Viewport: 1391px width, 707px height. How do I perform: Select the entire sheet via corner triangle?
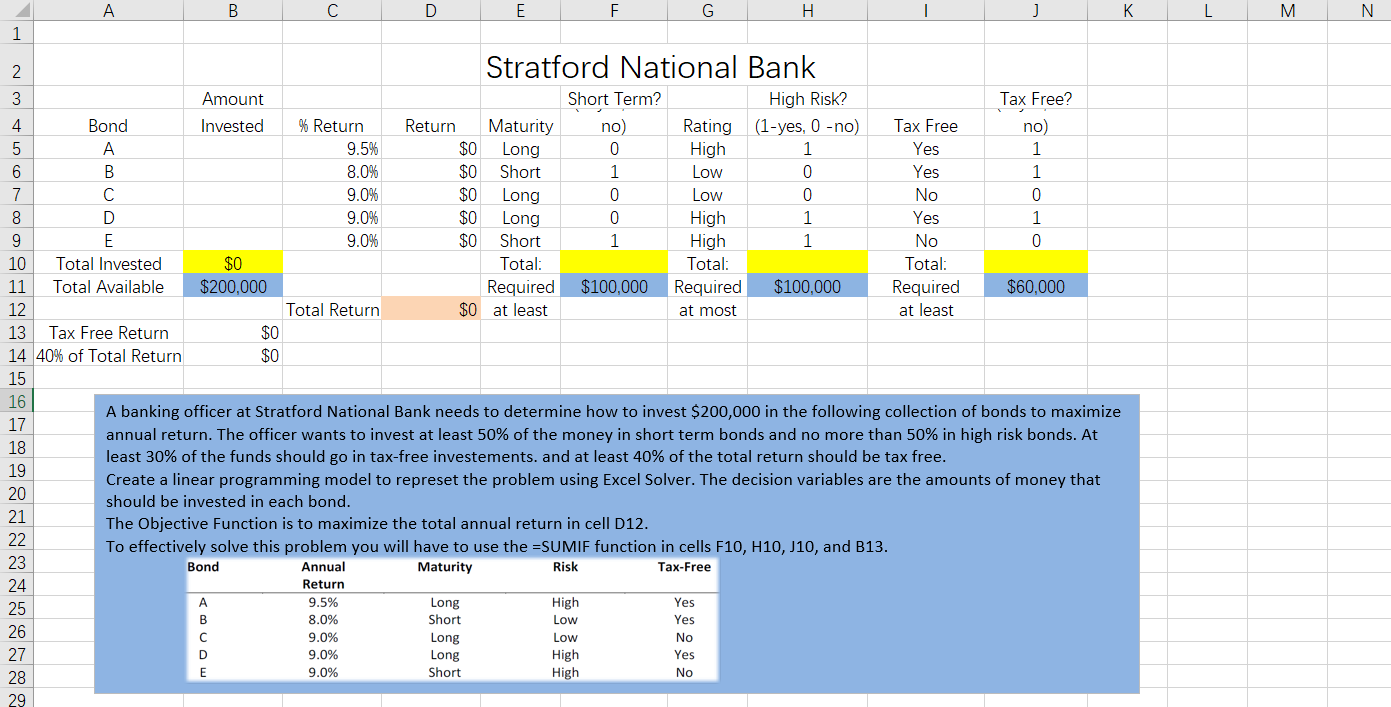(x=17, y=10)
